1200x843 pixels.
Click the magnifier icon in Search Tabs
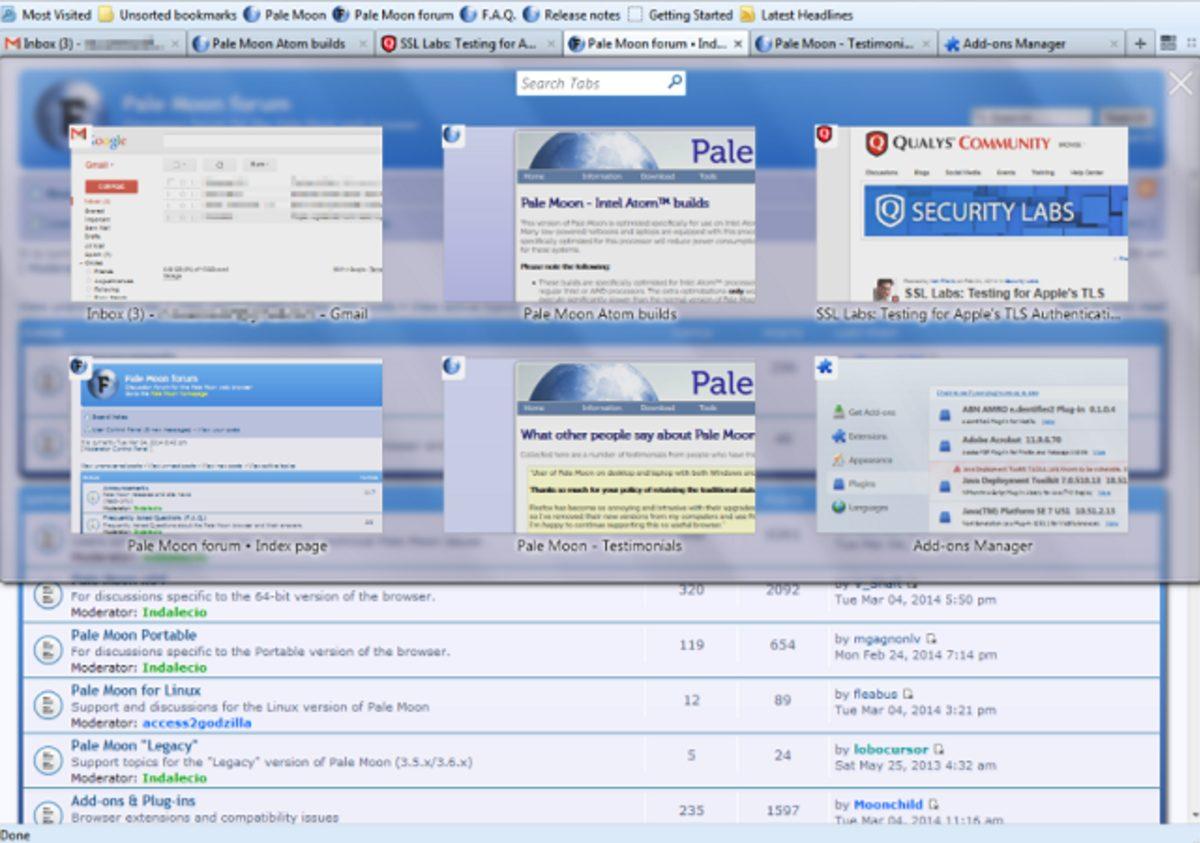pyautogui.click(x=675, y=83)
